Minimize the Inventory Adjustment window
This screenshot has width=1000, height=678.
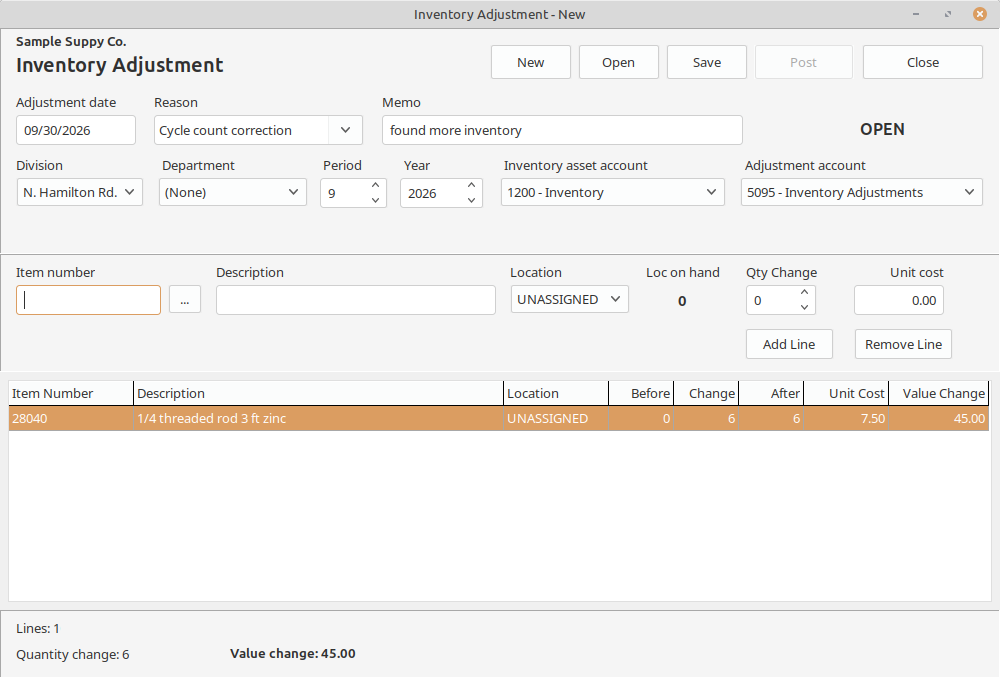pos(916,14)
